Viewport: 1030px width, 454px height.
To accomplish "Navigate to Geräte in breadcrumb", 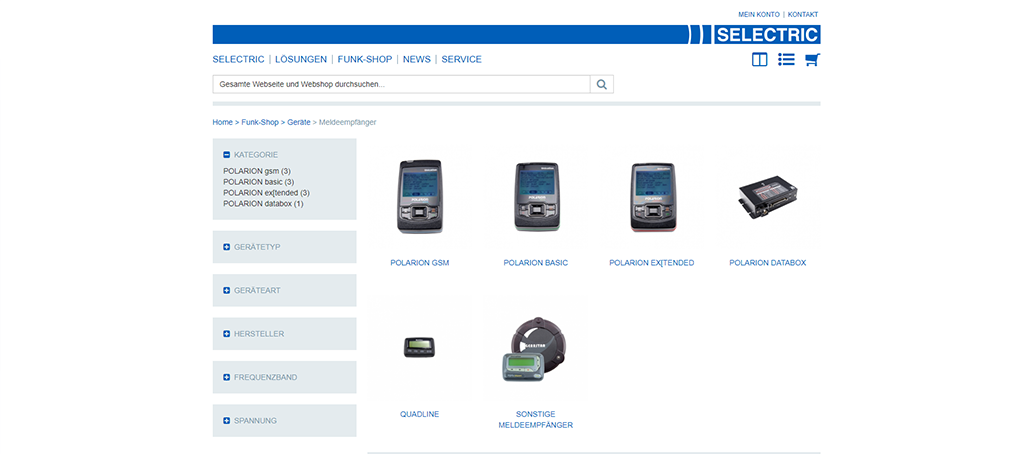I will 298,122.
